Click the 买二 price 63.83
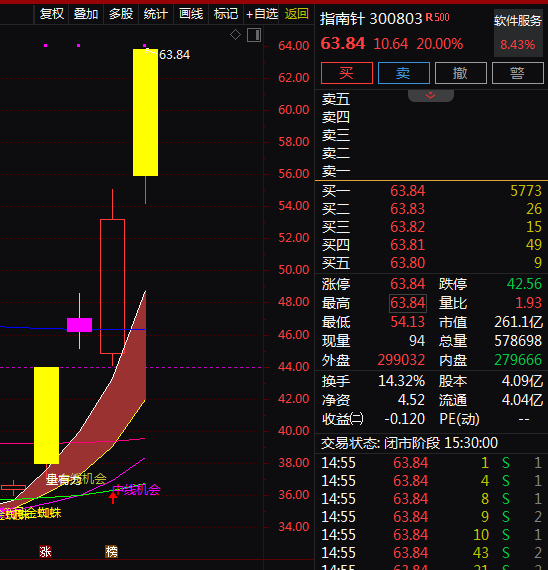 coord(408,209)
